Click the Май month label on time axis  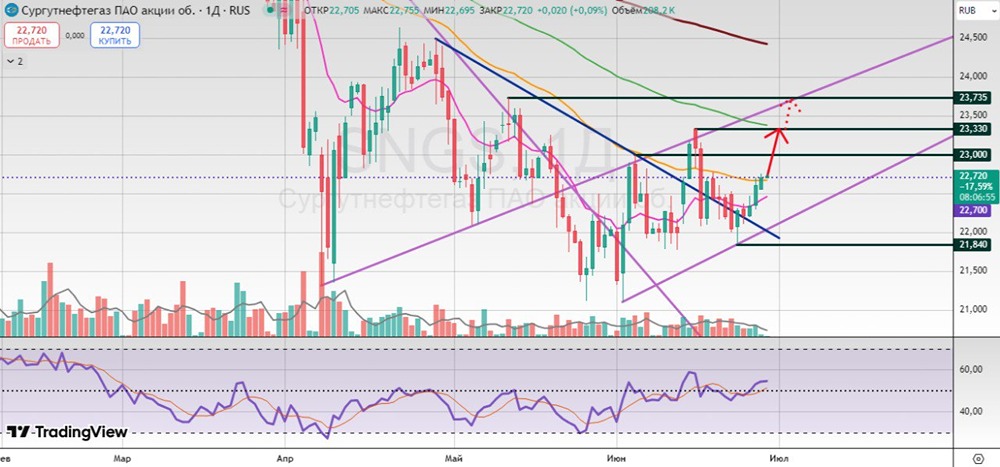[x=454, y=458]
